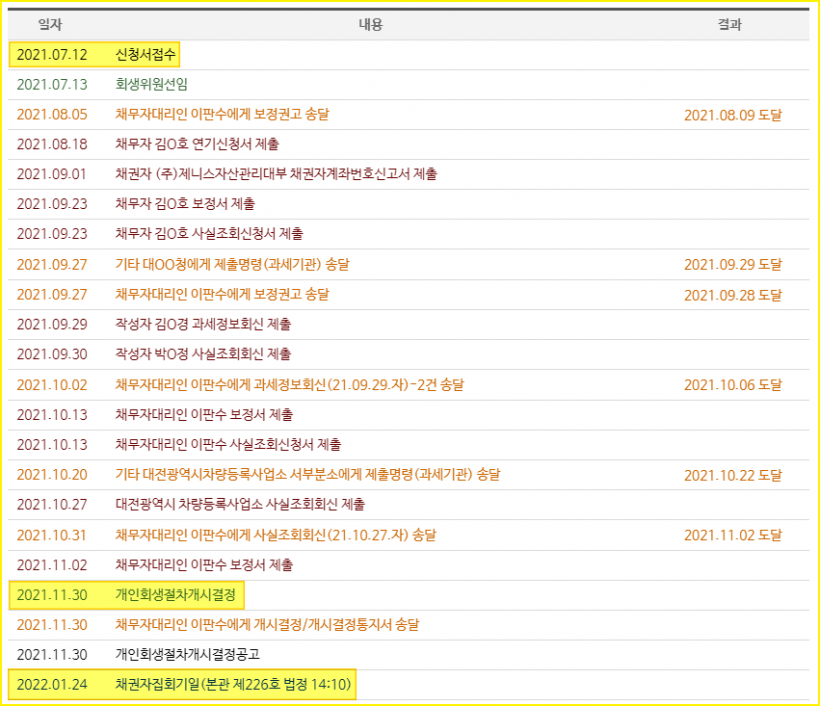Select 채권자집회기일 본관 제226호 법정 entry
820x706 pixels.
click(x=233, y=685)
